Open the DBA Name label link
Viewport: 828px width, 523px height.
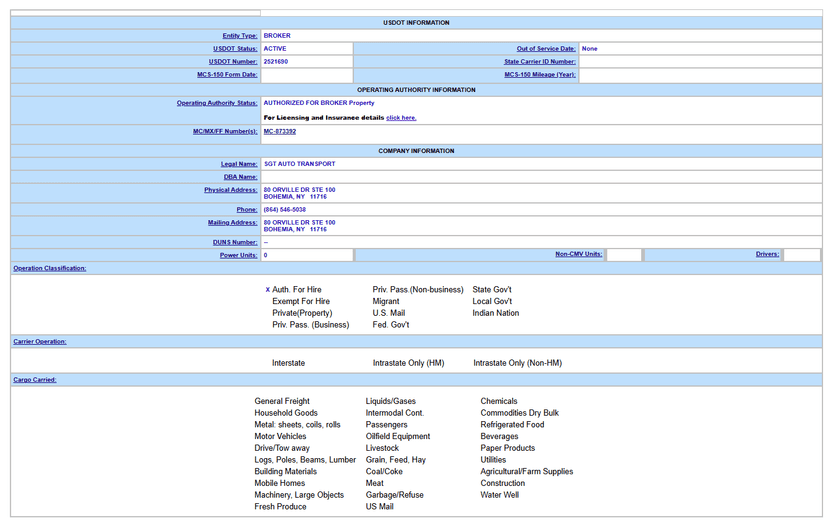pos(240,178)
